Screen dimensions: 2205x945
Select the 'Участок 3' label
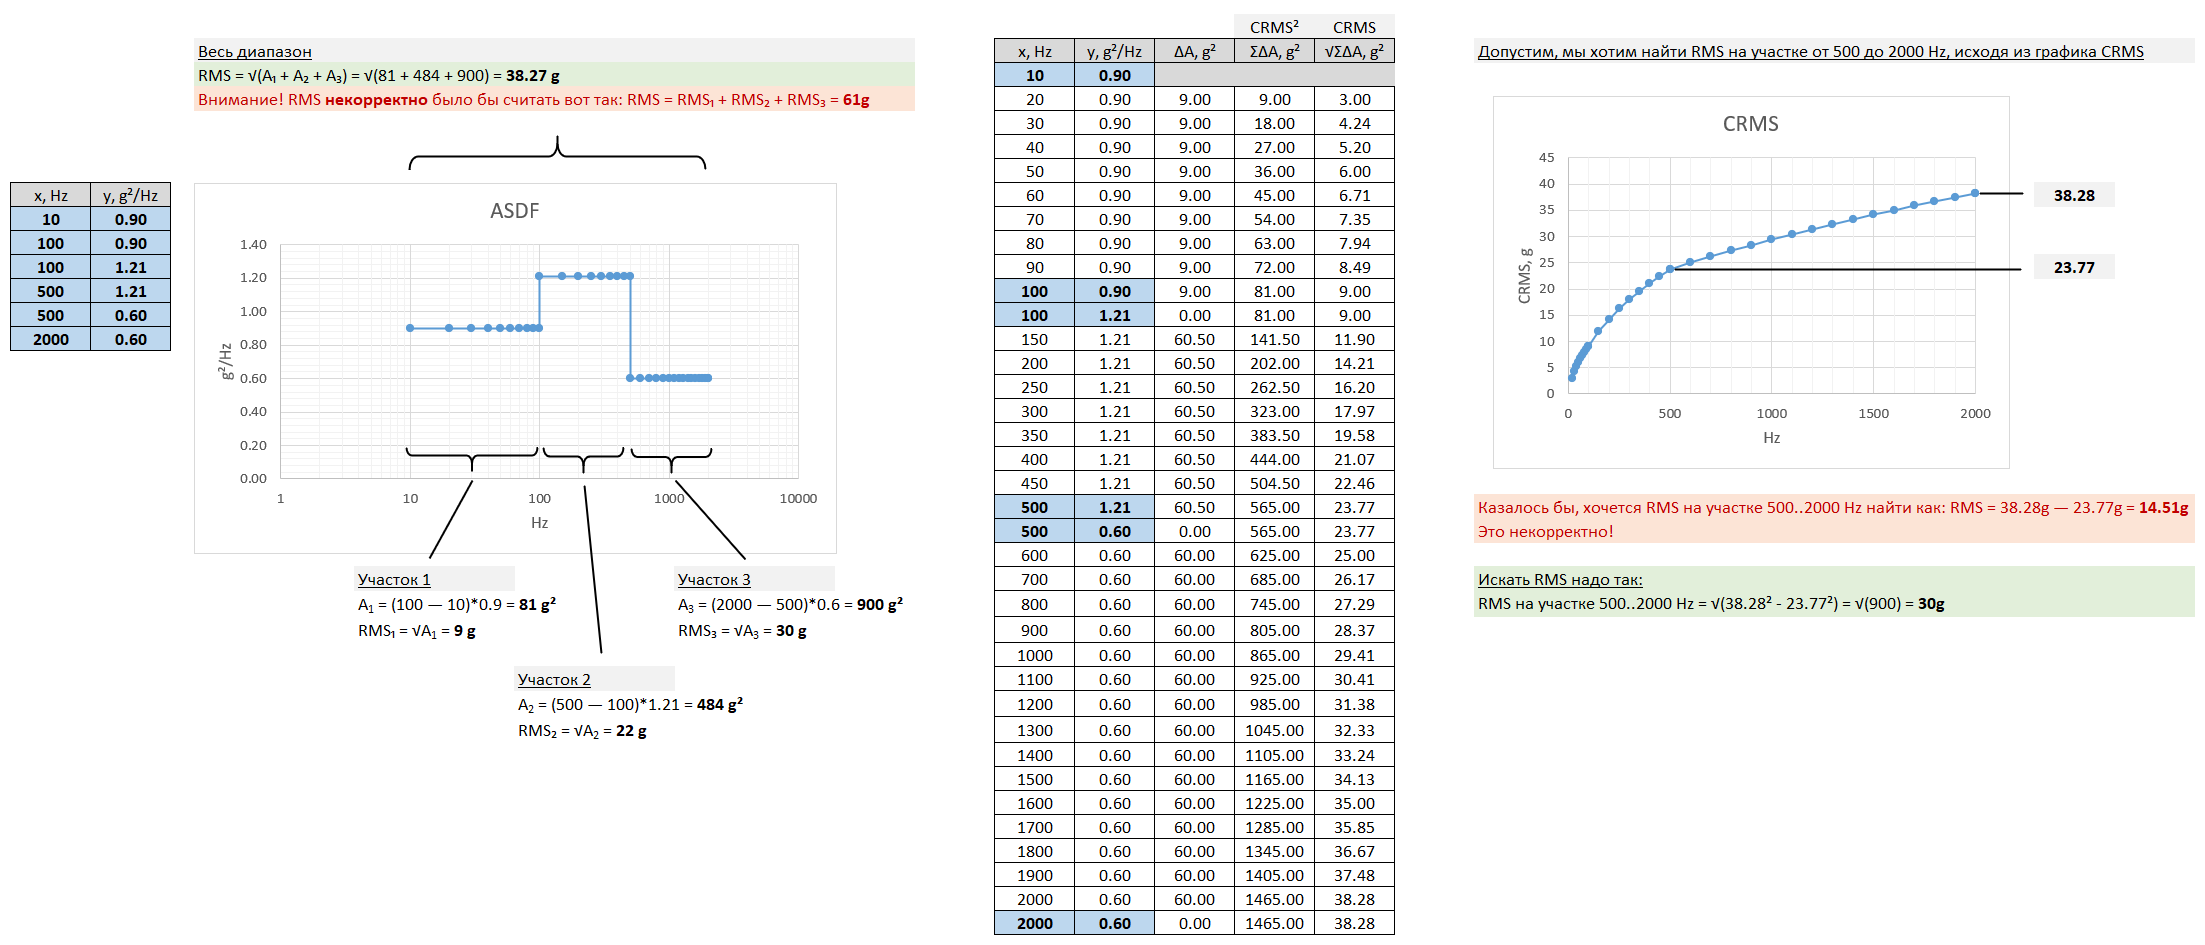[714, 579]
